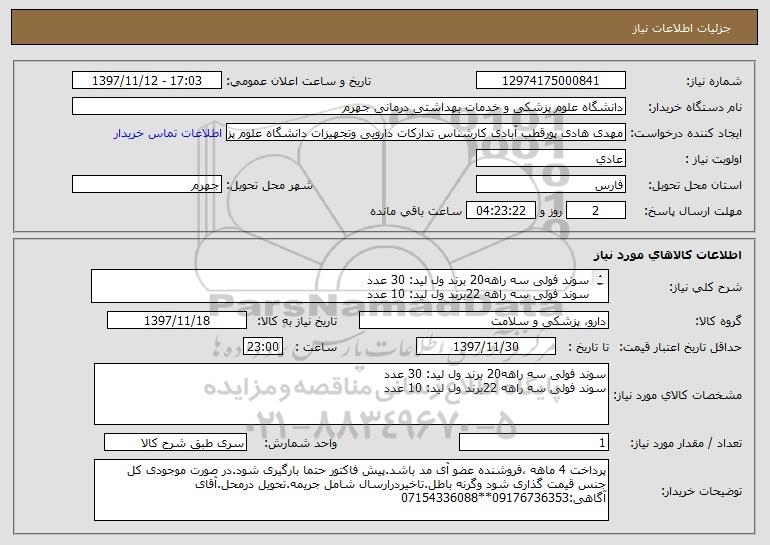Click the goods group field دارو، پزشکی و سلامت

(x=484, y=320)
